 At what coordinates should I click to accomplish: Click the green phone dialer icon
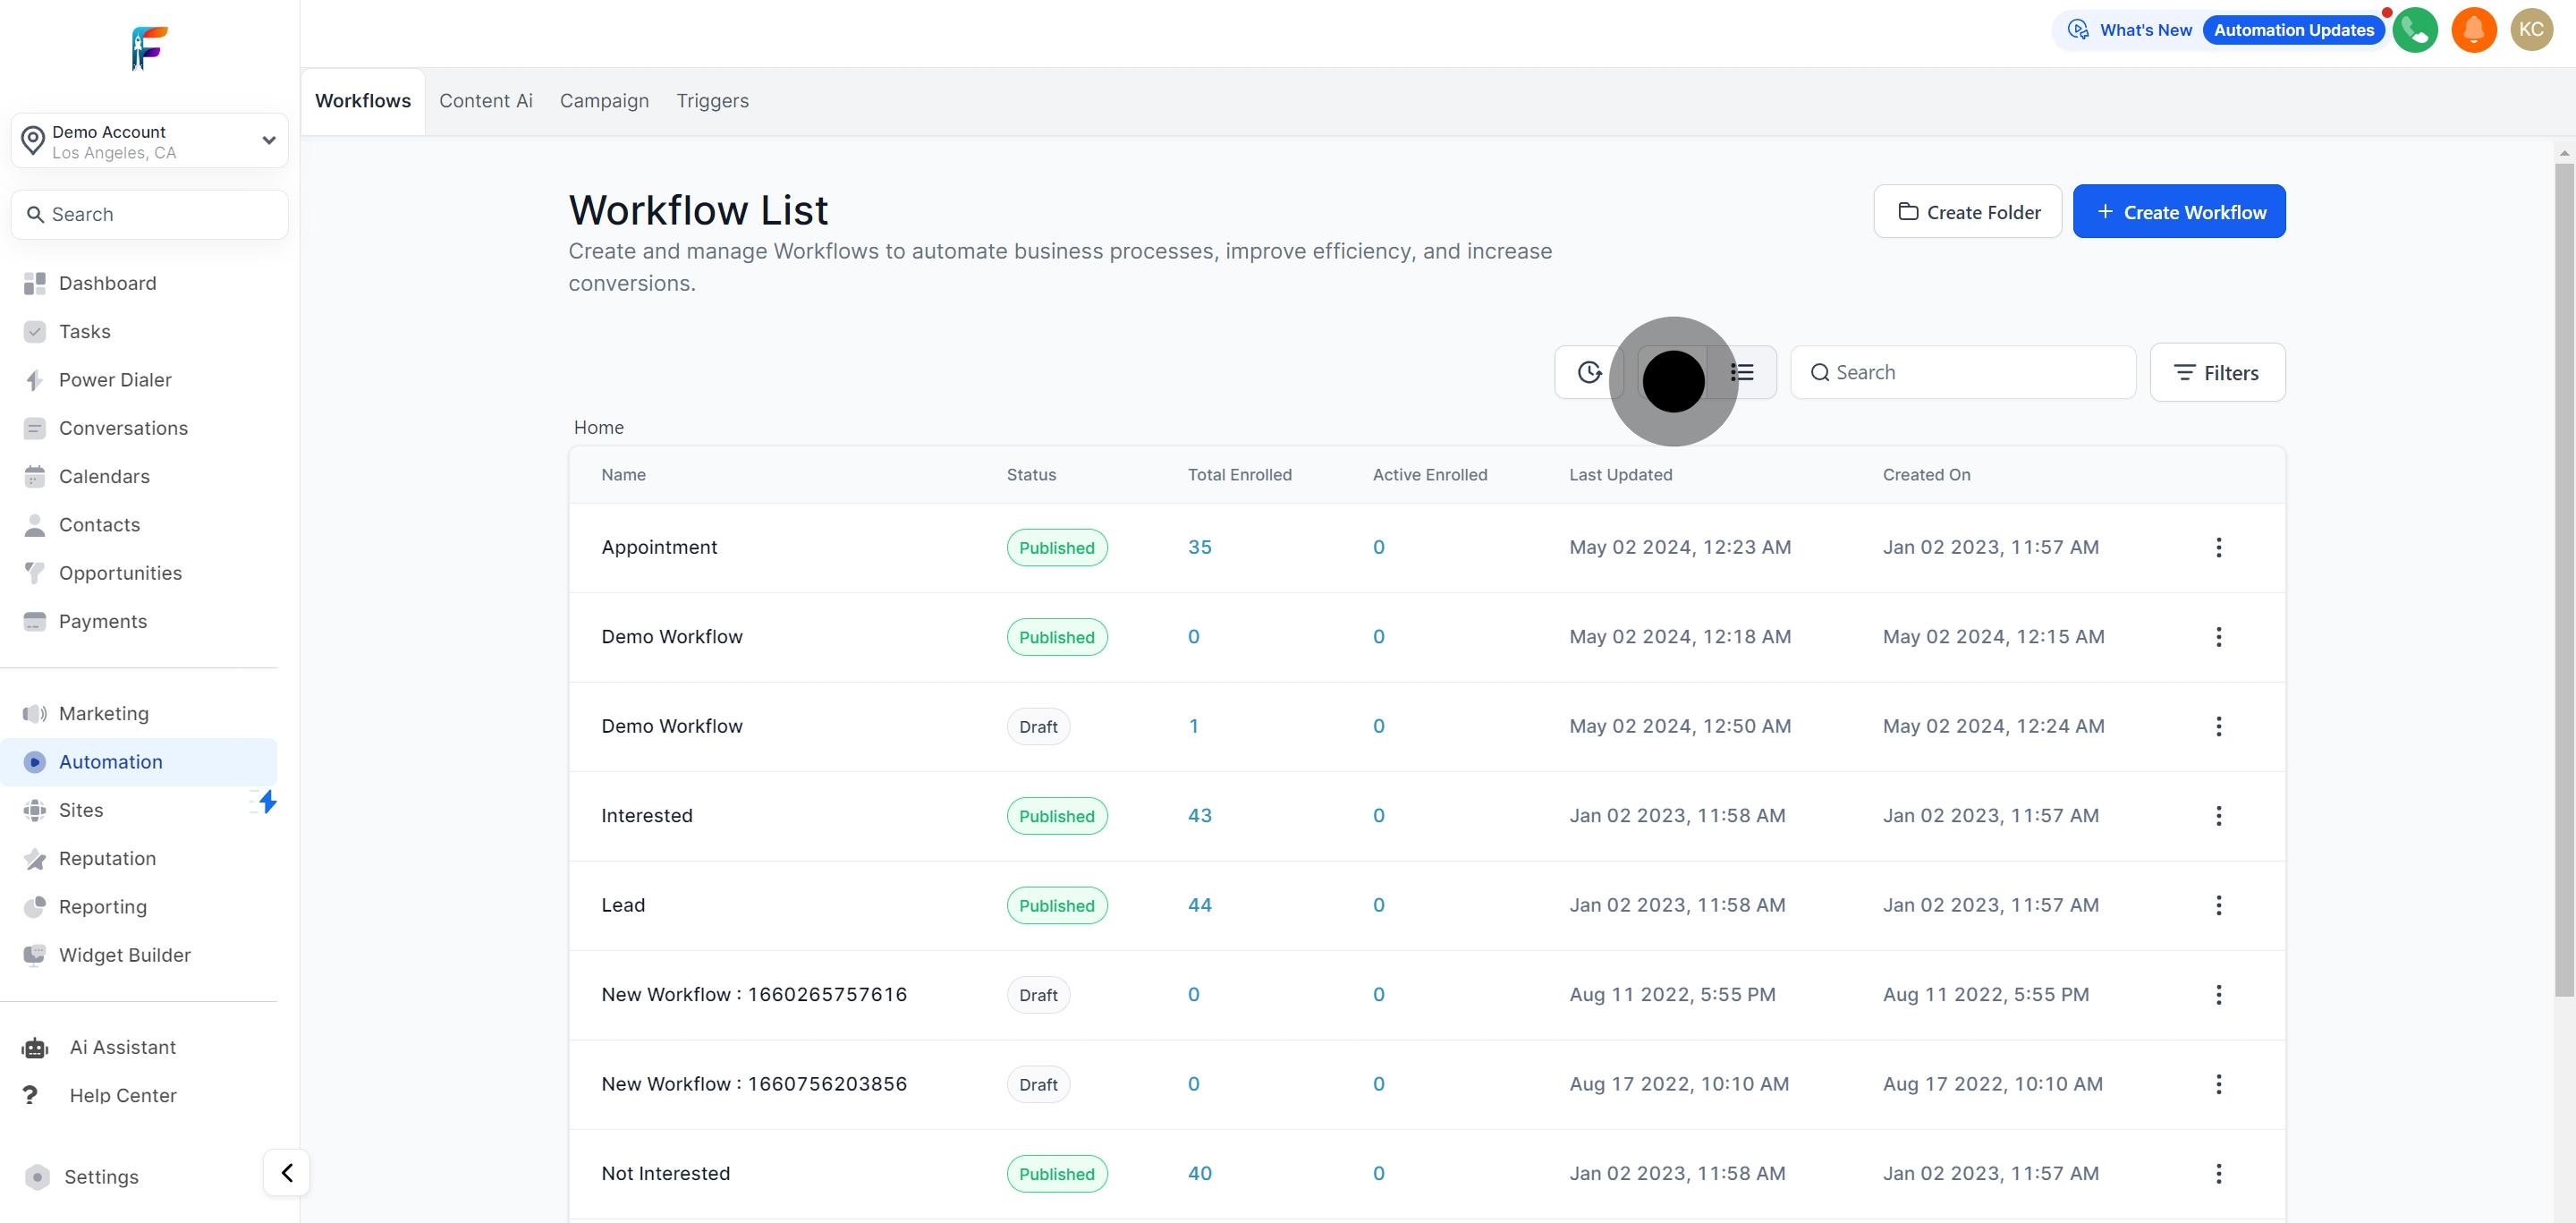click(x=2415, y=30)
